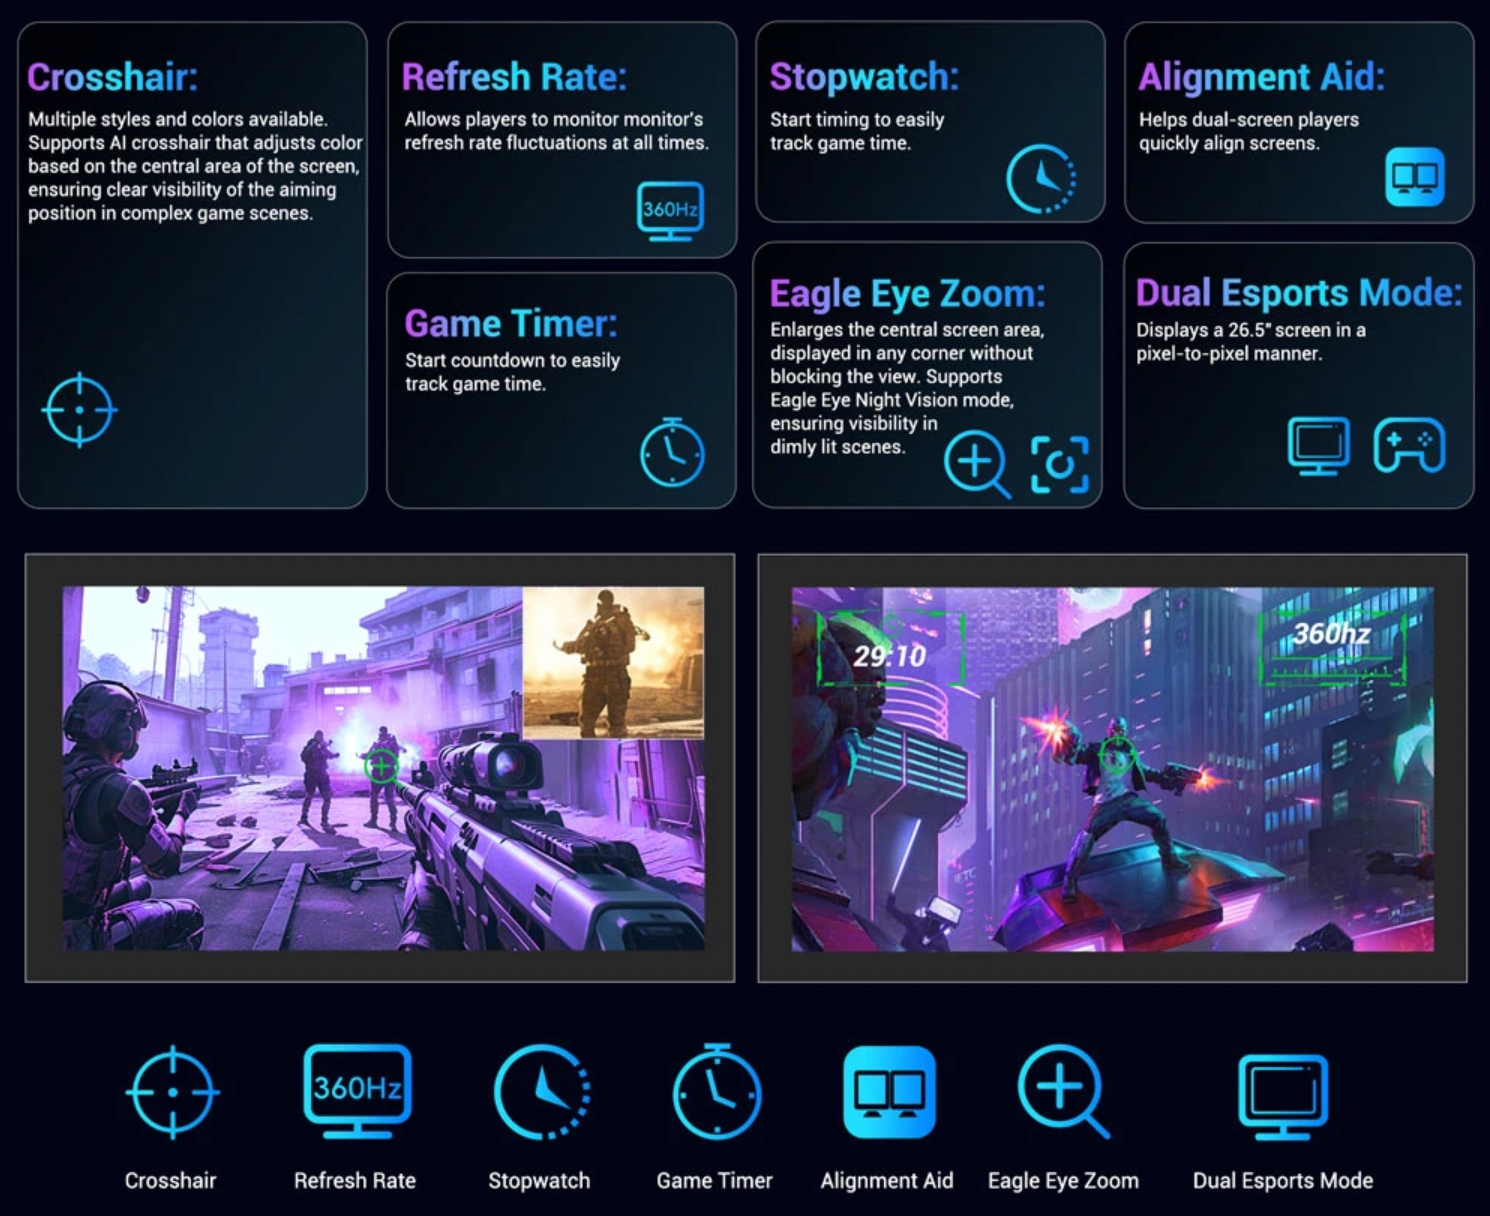Select the clock icon in the Stopwatch card
This screenshot has height=1216, width=1490.
(1041, 179)
